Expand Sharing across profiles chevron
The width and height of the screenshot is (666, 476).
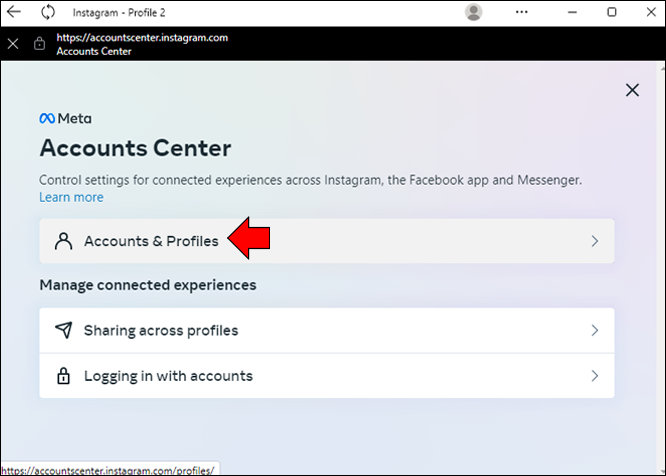point(594,330)
